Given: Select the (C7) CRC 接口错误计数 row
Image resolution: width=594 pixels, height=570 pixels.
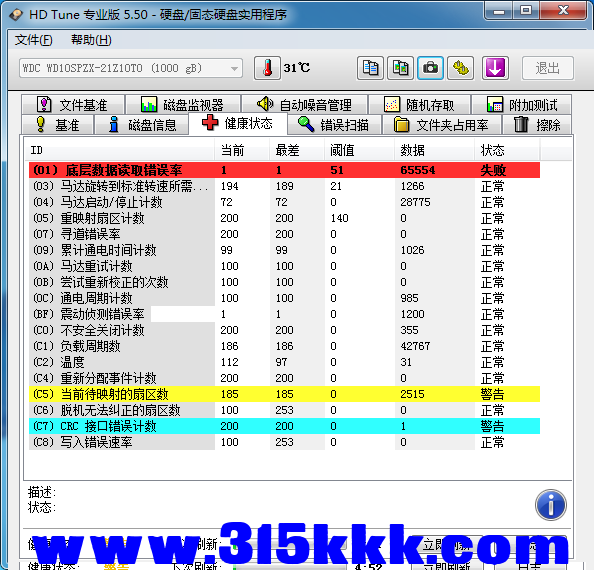Looking at the screenshot, I should click(x=284, y=426).
